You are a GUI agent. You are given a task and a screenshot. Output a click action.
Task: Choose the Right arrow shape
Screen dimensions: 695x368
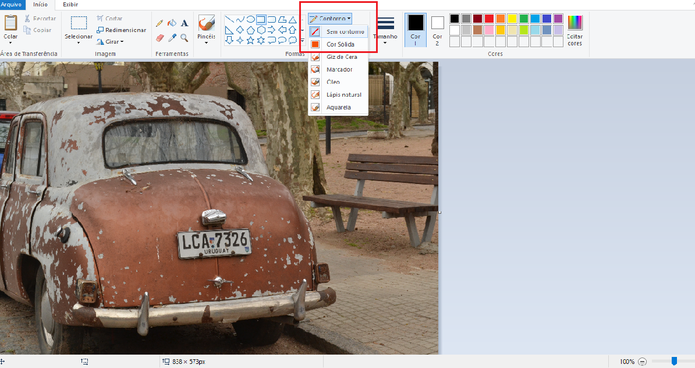[272, 30]
